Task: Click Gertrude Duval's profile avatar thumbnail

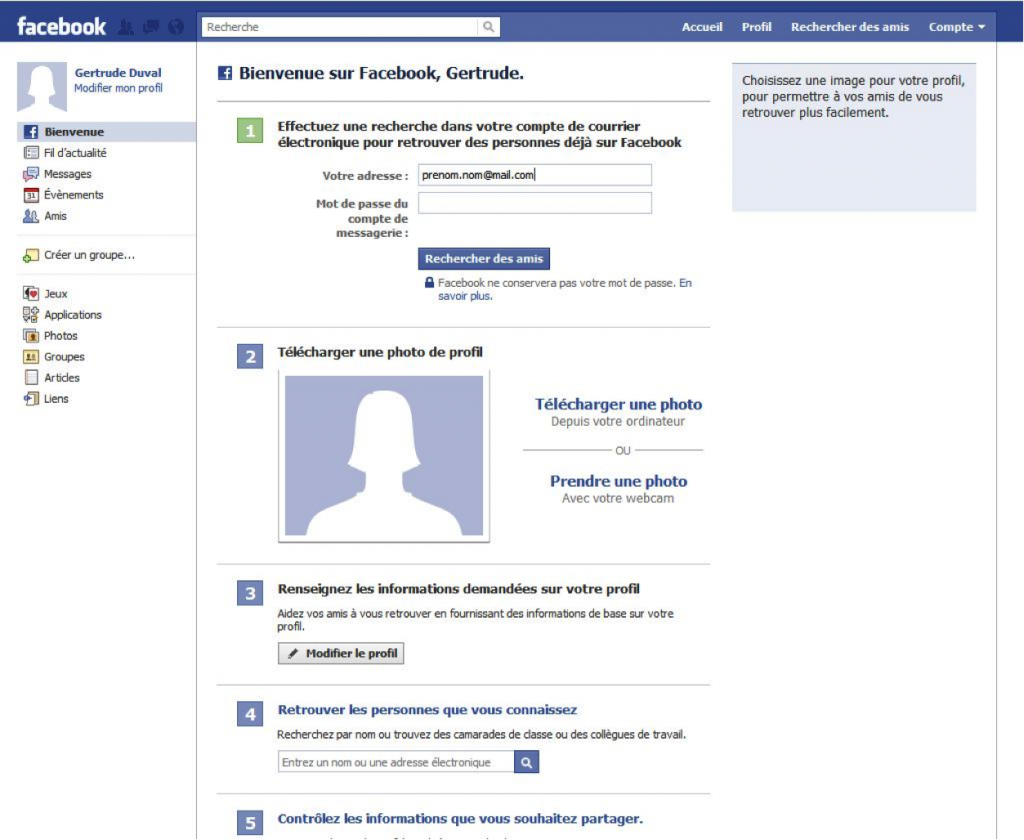Action: [42, 86]
